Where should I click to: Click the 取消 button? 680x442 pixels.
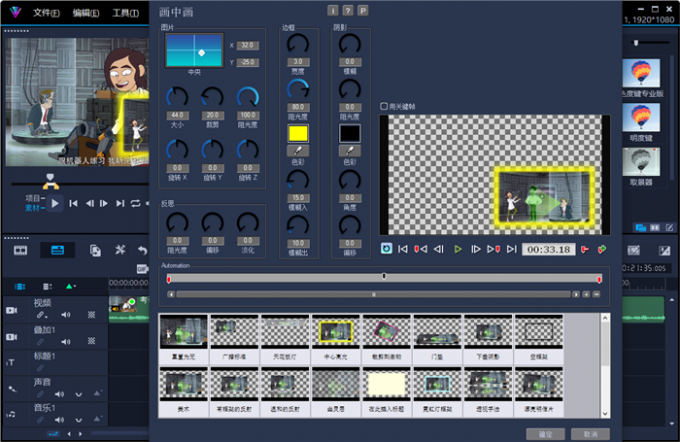(x=588, y=434)
